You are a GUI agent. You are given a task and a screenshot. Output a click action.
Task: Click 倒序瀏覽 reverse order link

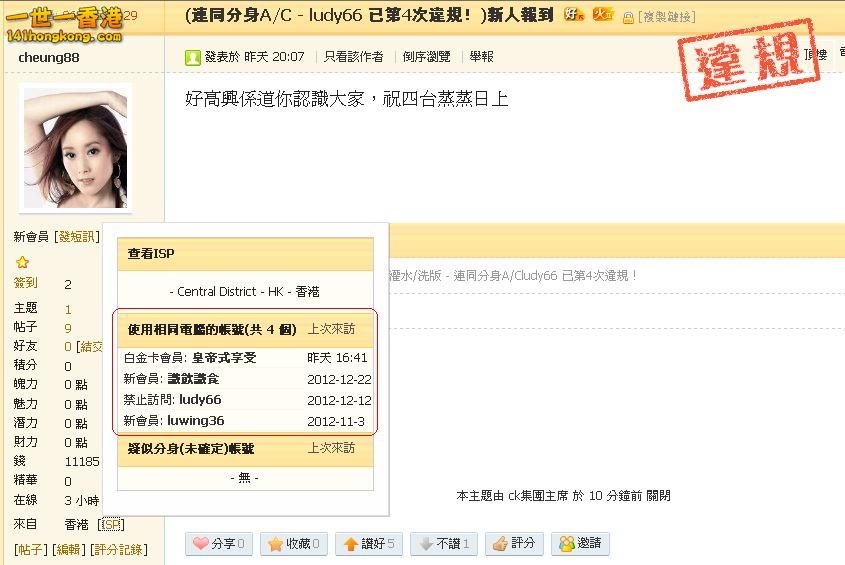click(426, 57)
